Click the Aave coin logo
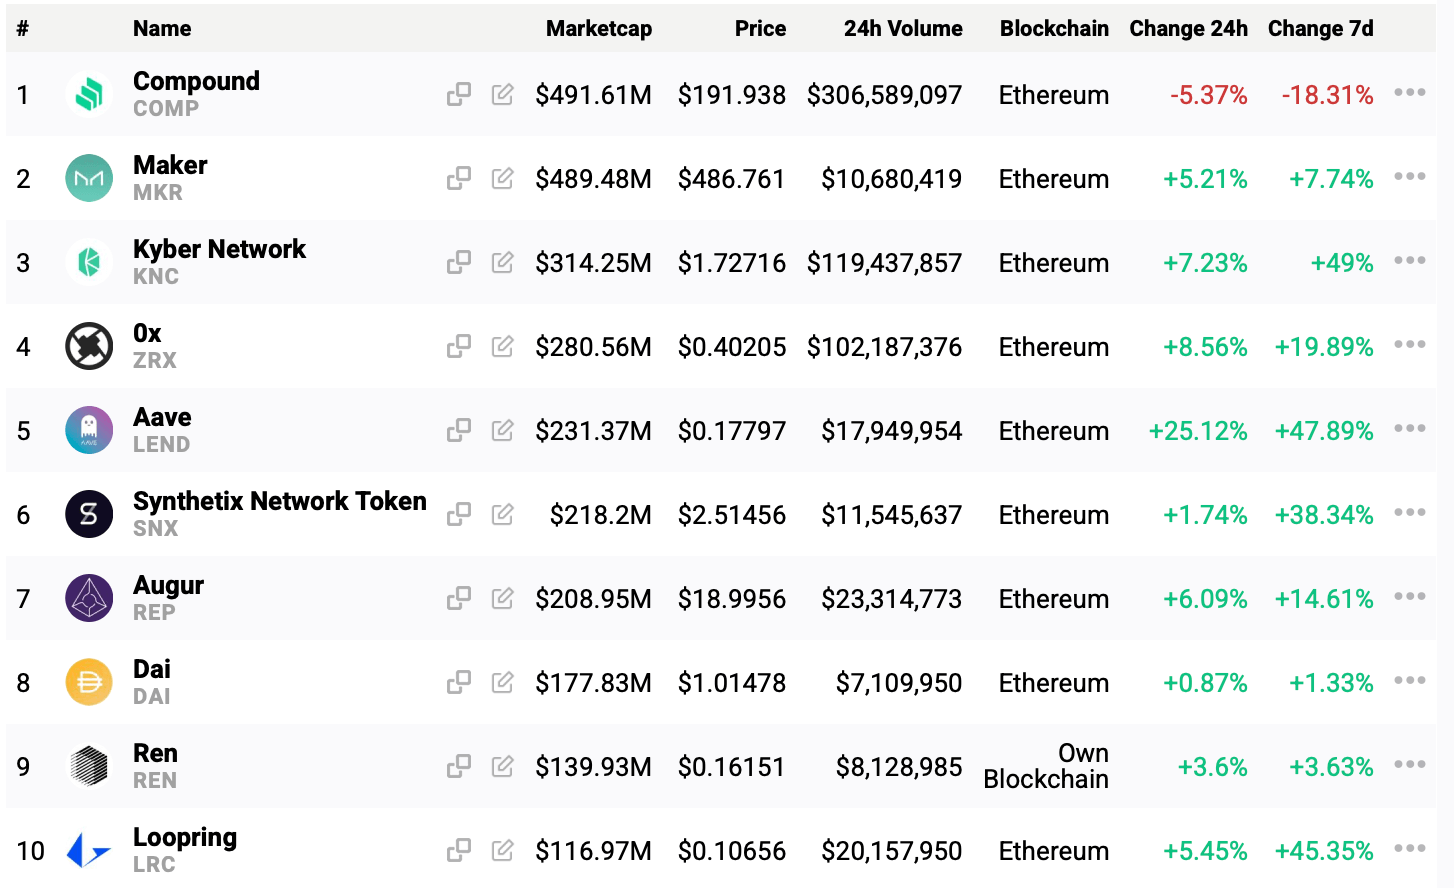 (x=89, y=431)
